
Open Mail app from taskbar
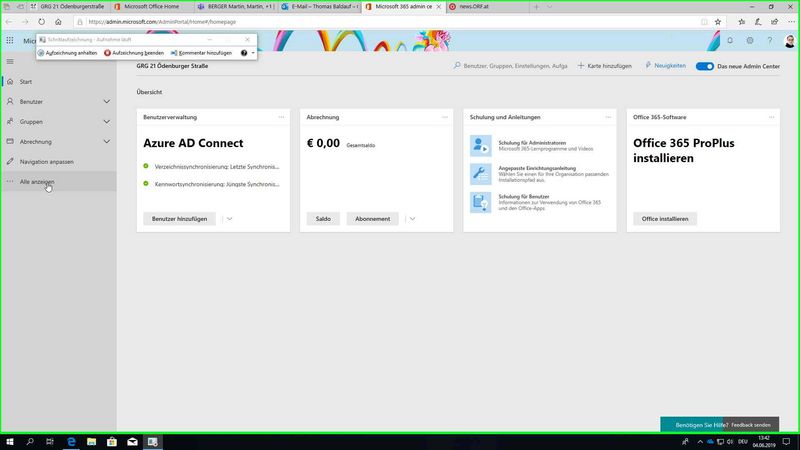(x=132, y=442)
